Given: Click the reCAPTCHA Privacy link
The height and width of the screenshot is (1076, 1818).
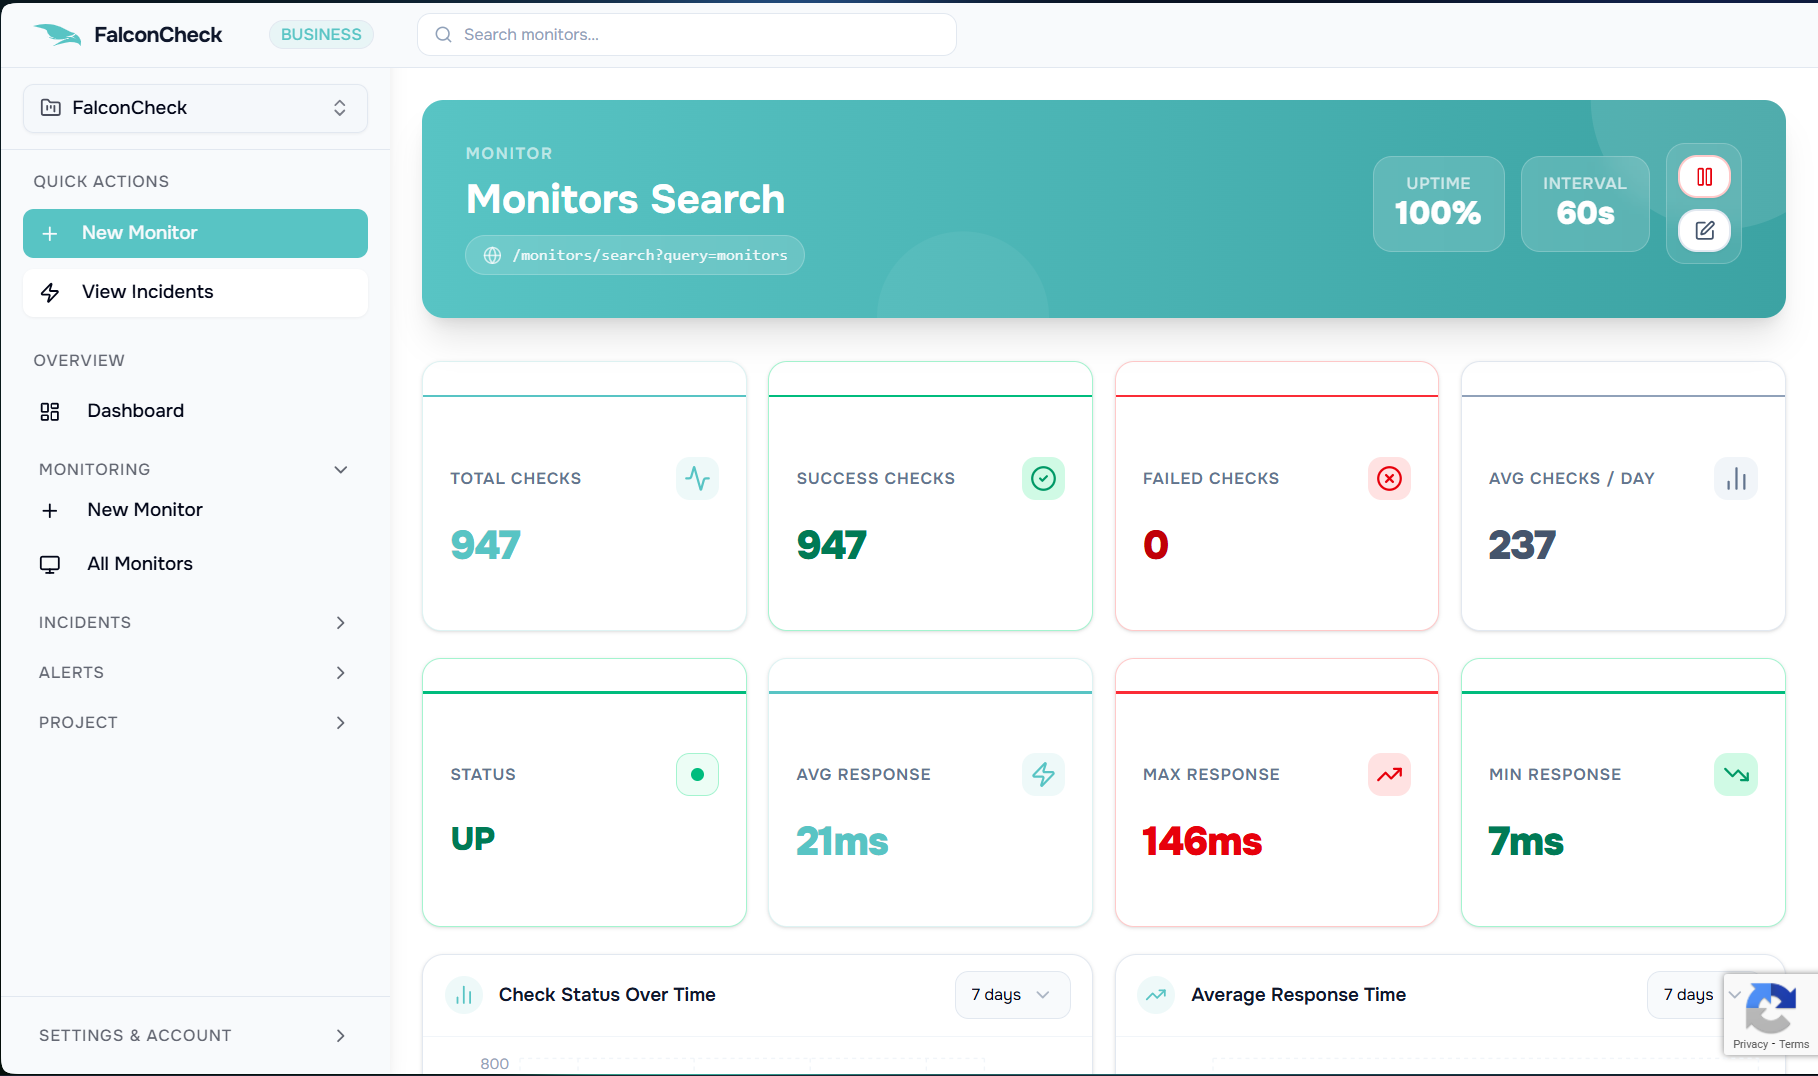Looking at the screenshot, I should pos(1750,1044).
